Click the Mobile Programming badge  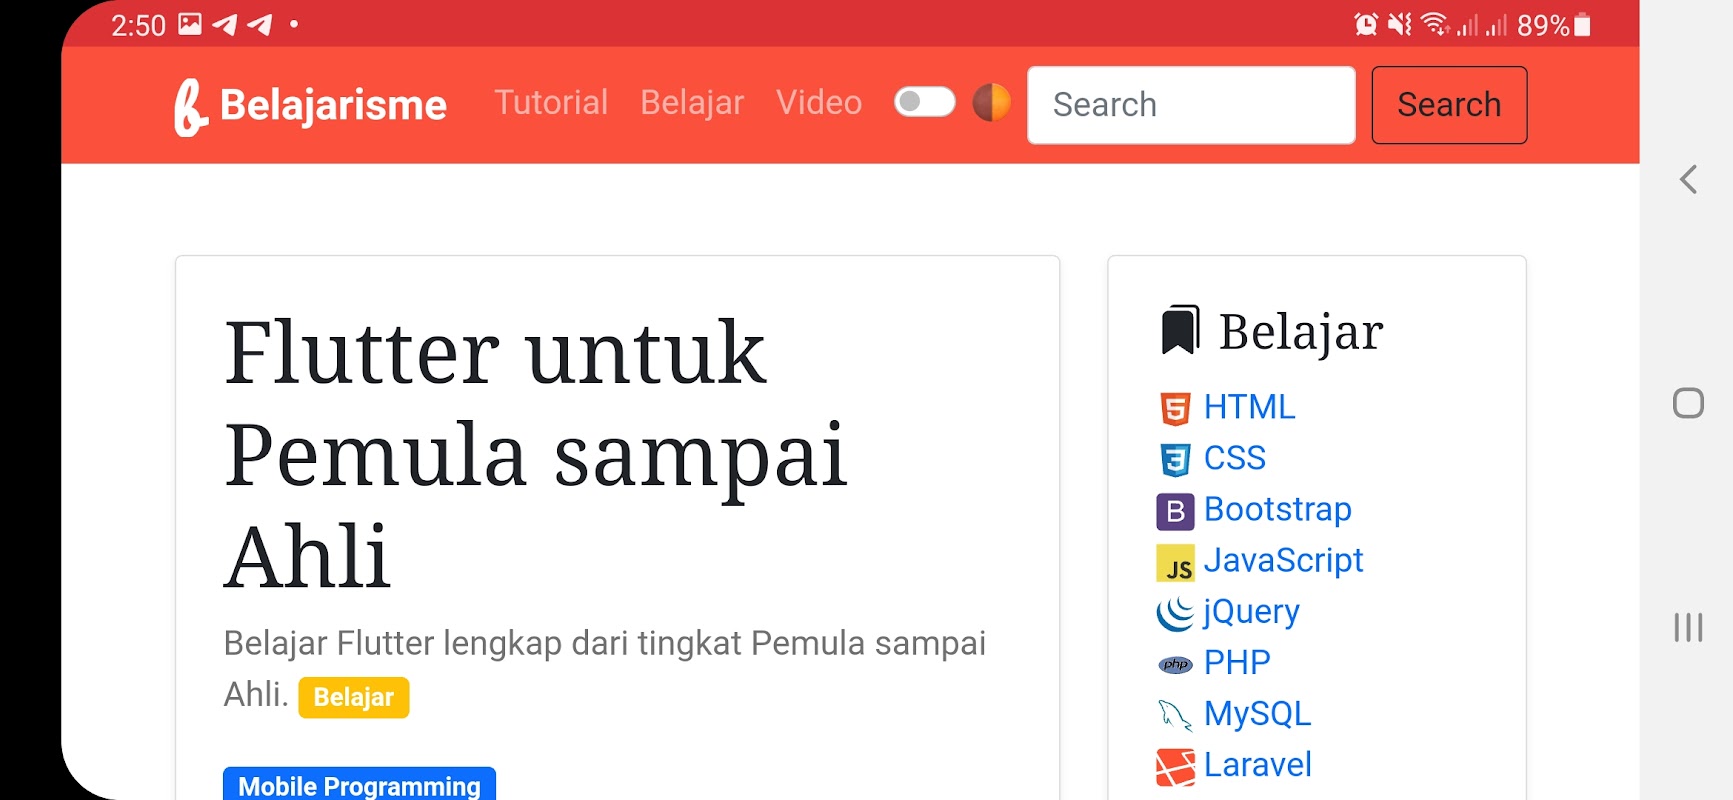pos(359,784)
